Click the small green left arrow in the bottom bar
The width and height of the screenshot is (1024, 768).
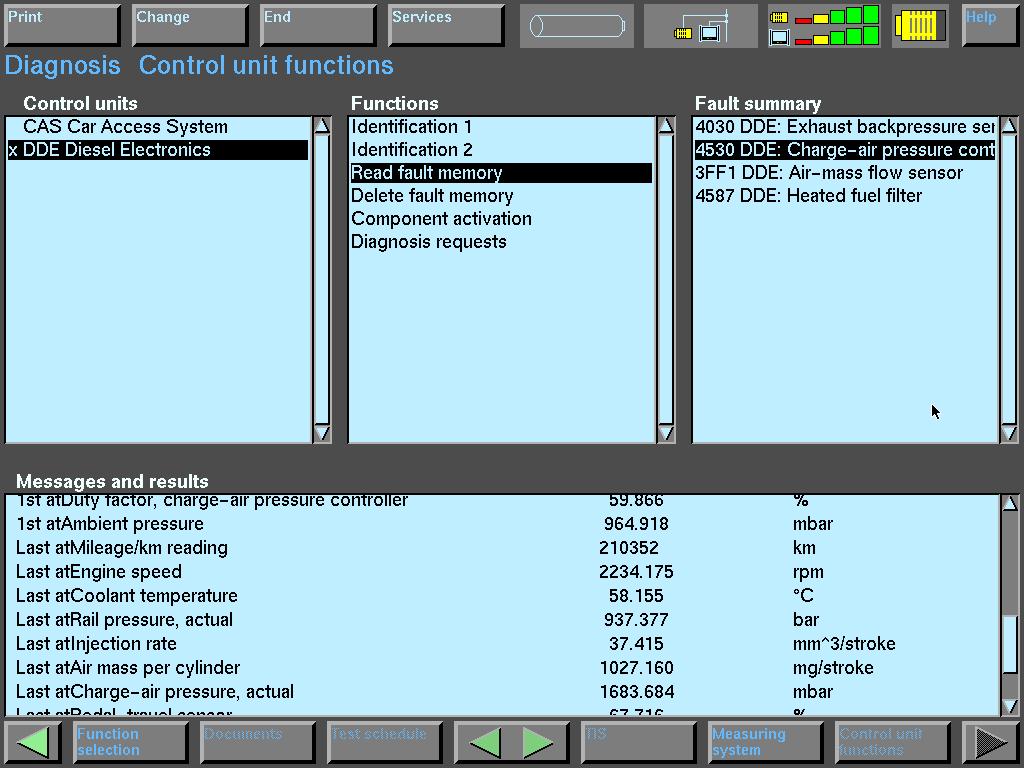(485, 743)
